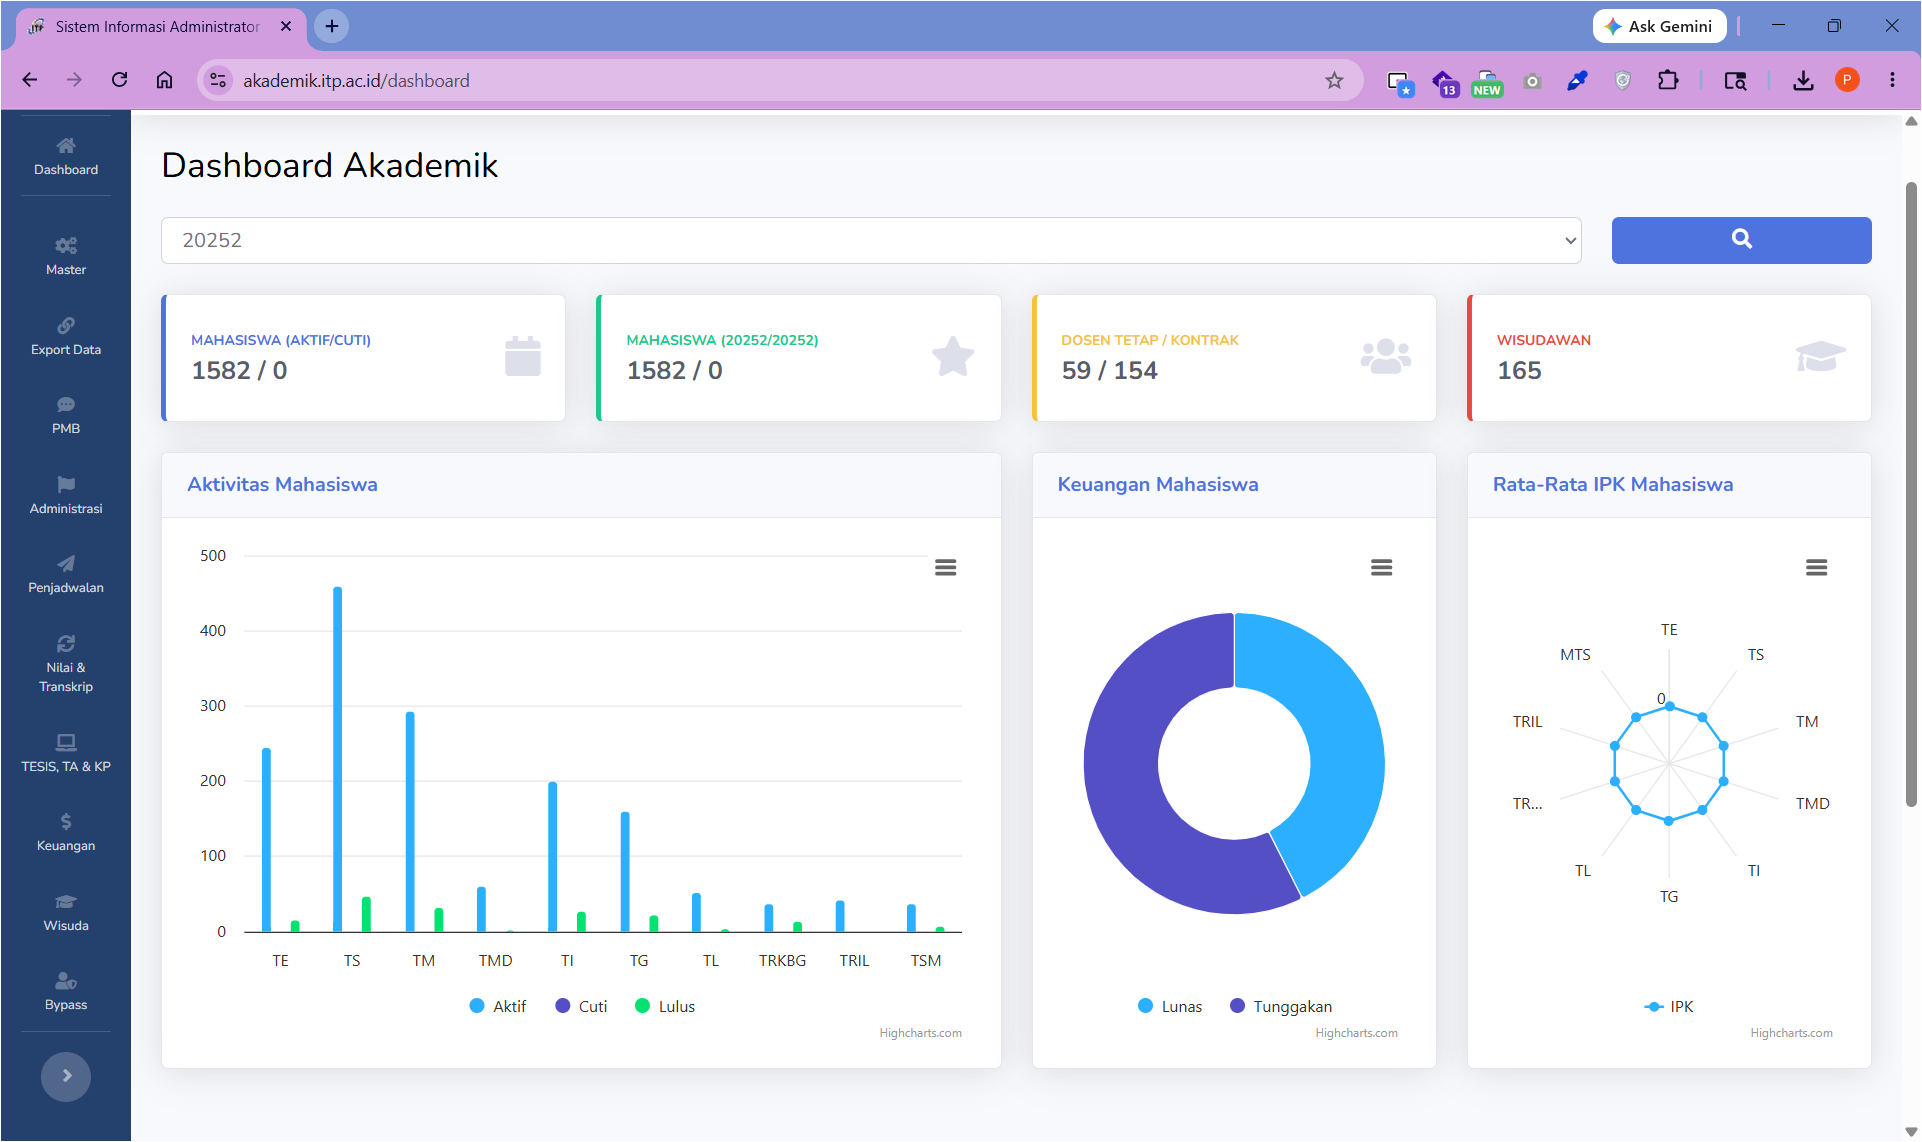1922x1142 pixels.
Task: Click the Highcharts.com link under the IPK chart
Action: pyautogui.click(x=1791, y=1033)
